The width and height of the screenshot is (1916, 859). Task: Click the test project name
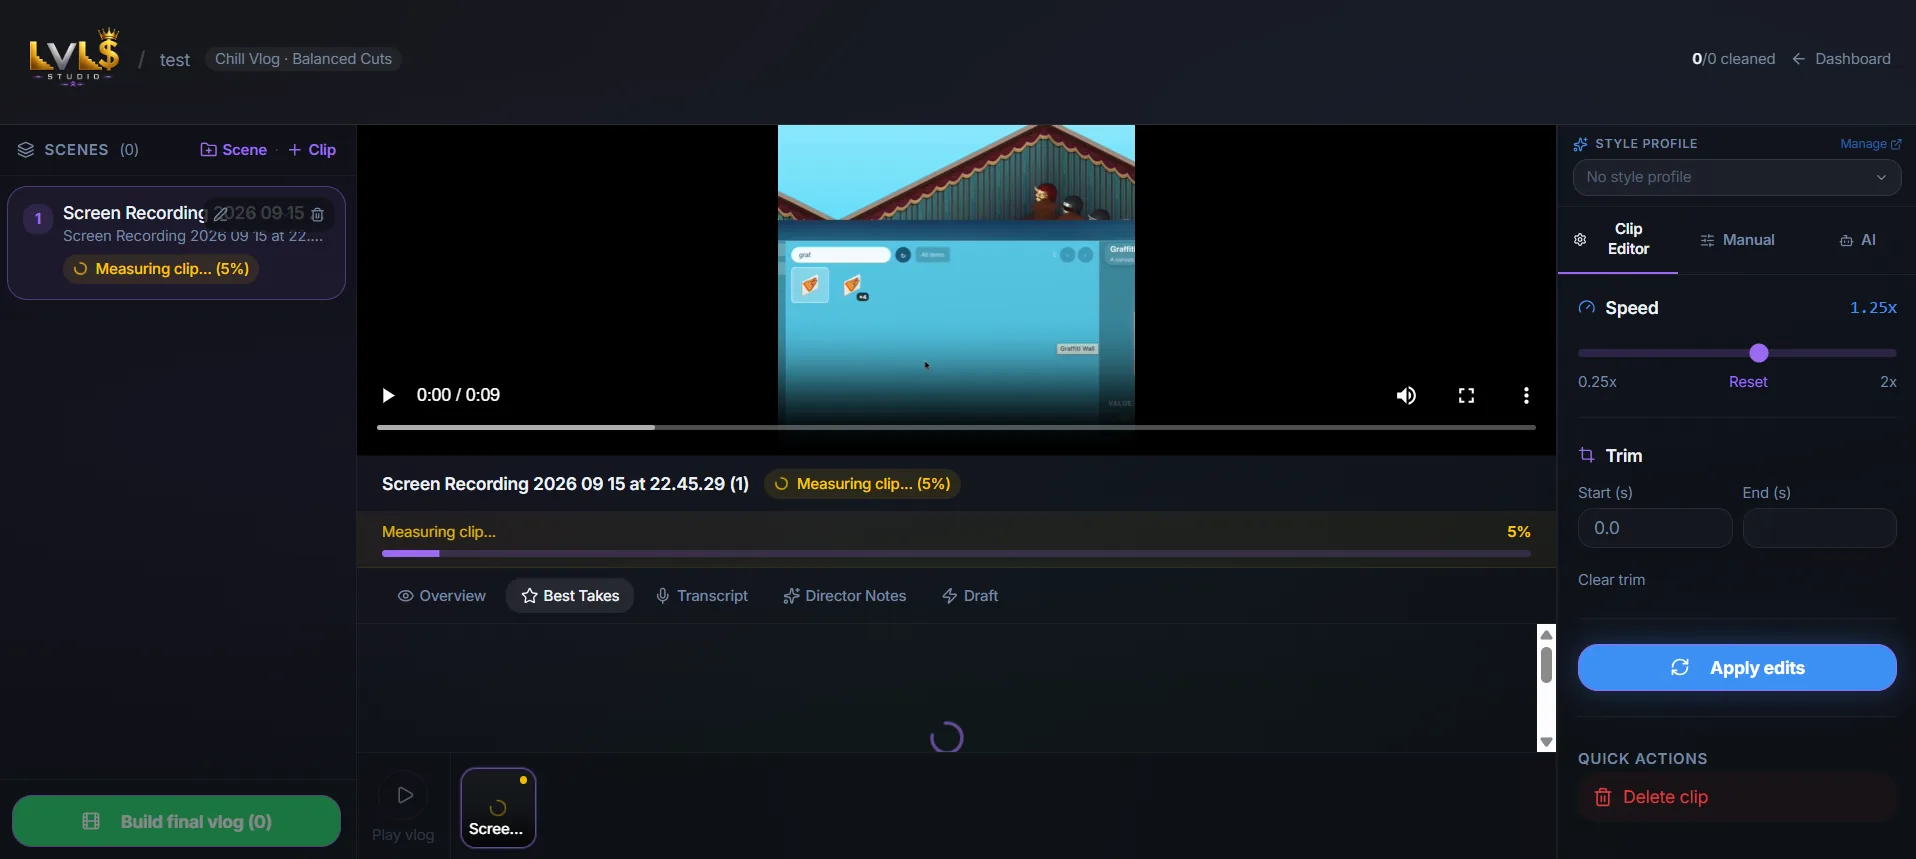click(175, 60)
